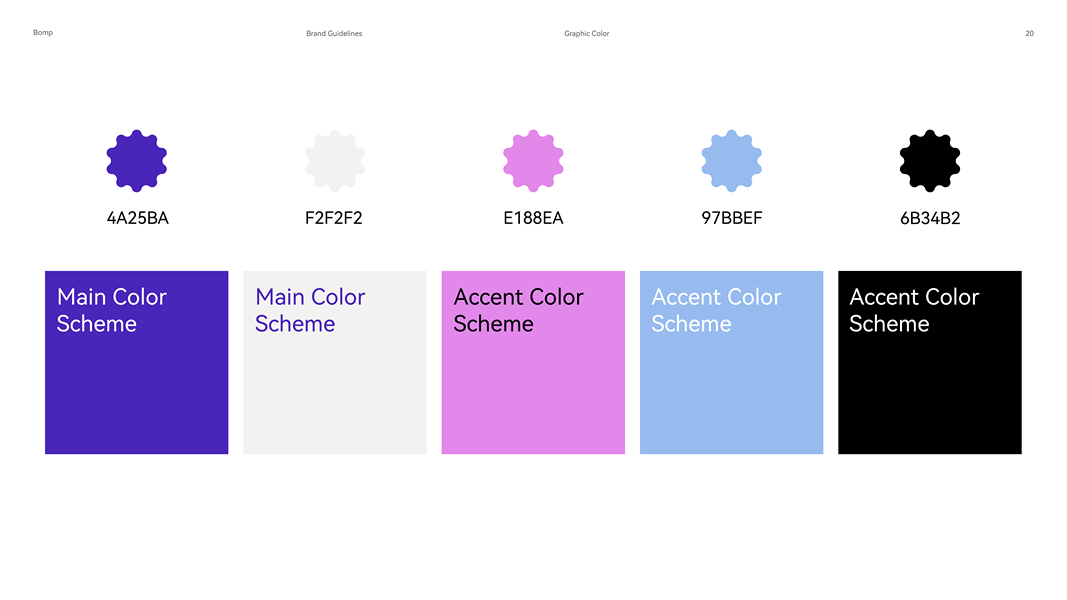This screenshot has width=1067, height=600.
Task: Select the F2F2F2 hex code text
Action: [x=334, y=218]
